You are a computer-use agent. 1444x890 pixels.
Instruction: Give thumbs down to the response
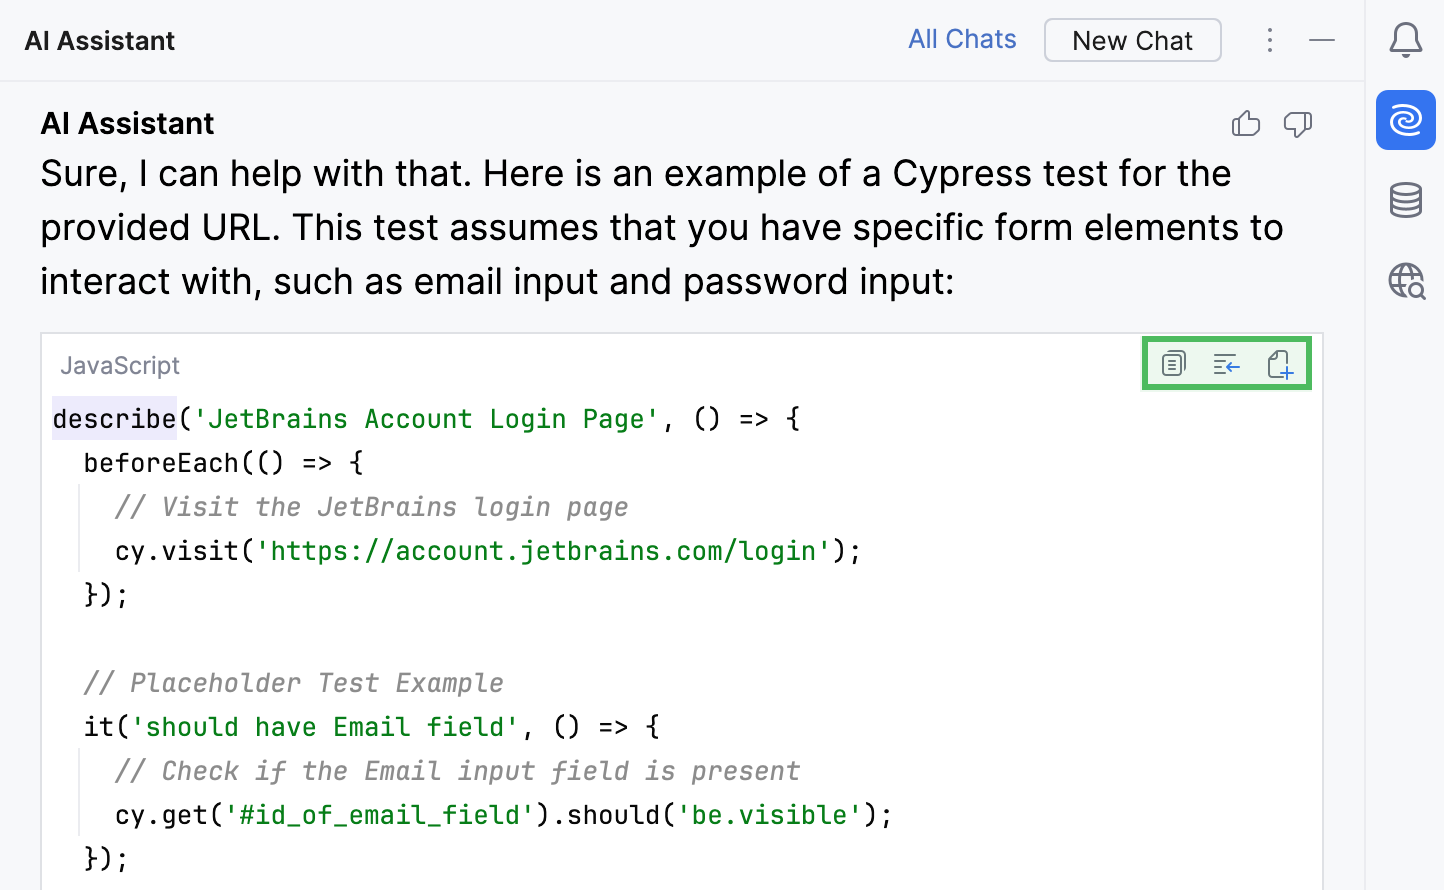(x=1298, y=124)
